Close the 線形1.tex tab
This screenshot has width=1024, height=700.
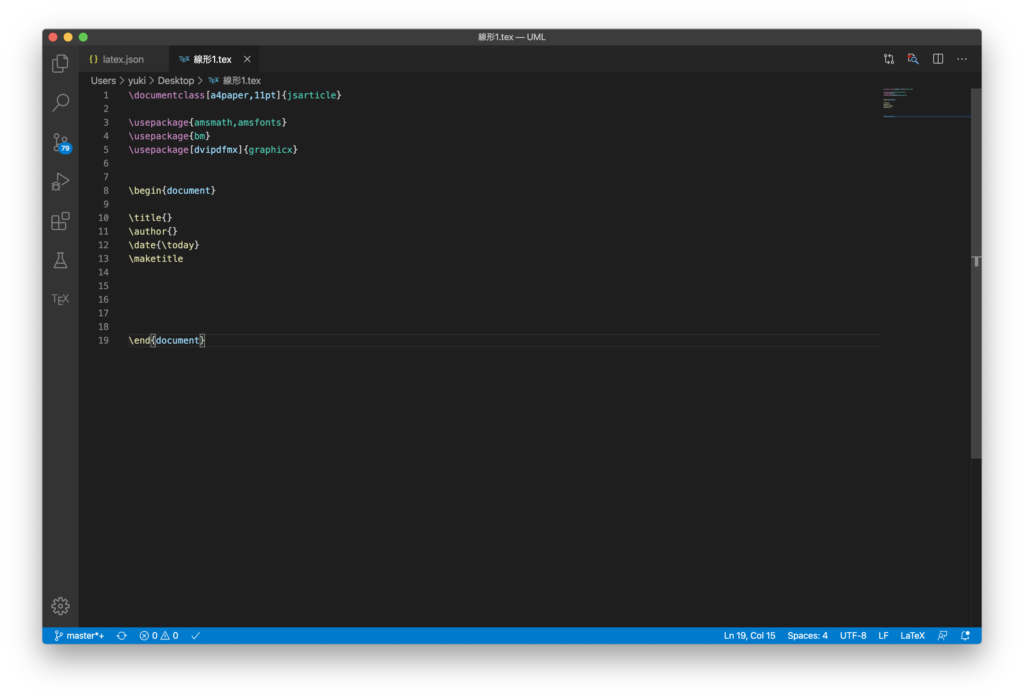pos(247,59)
